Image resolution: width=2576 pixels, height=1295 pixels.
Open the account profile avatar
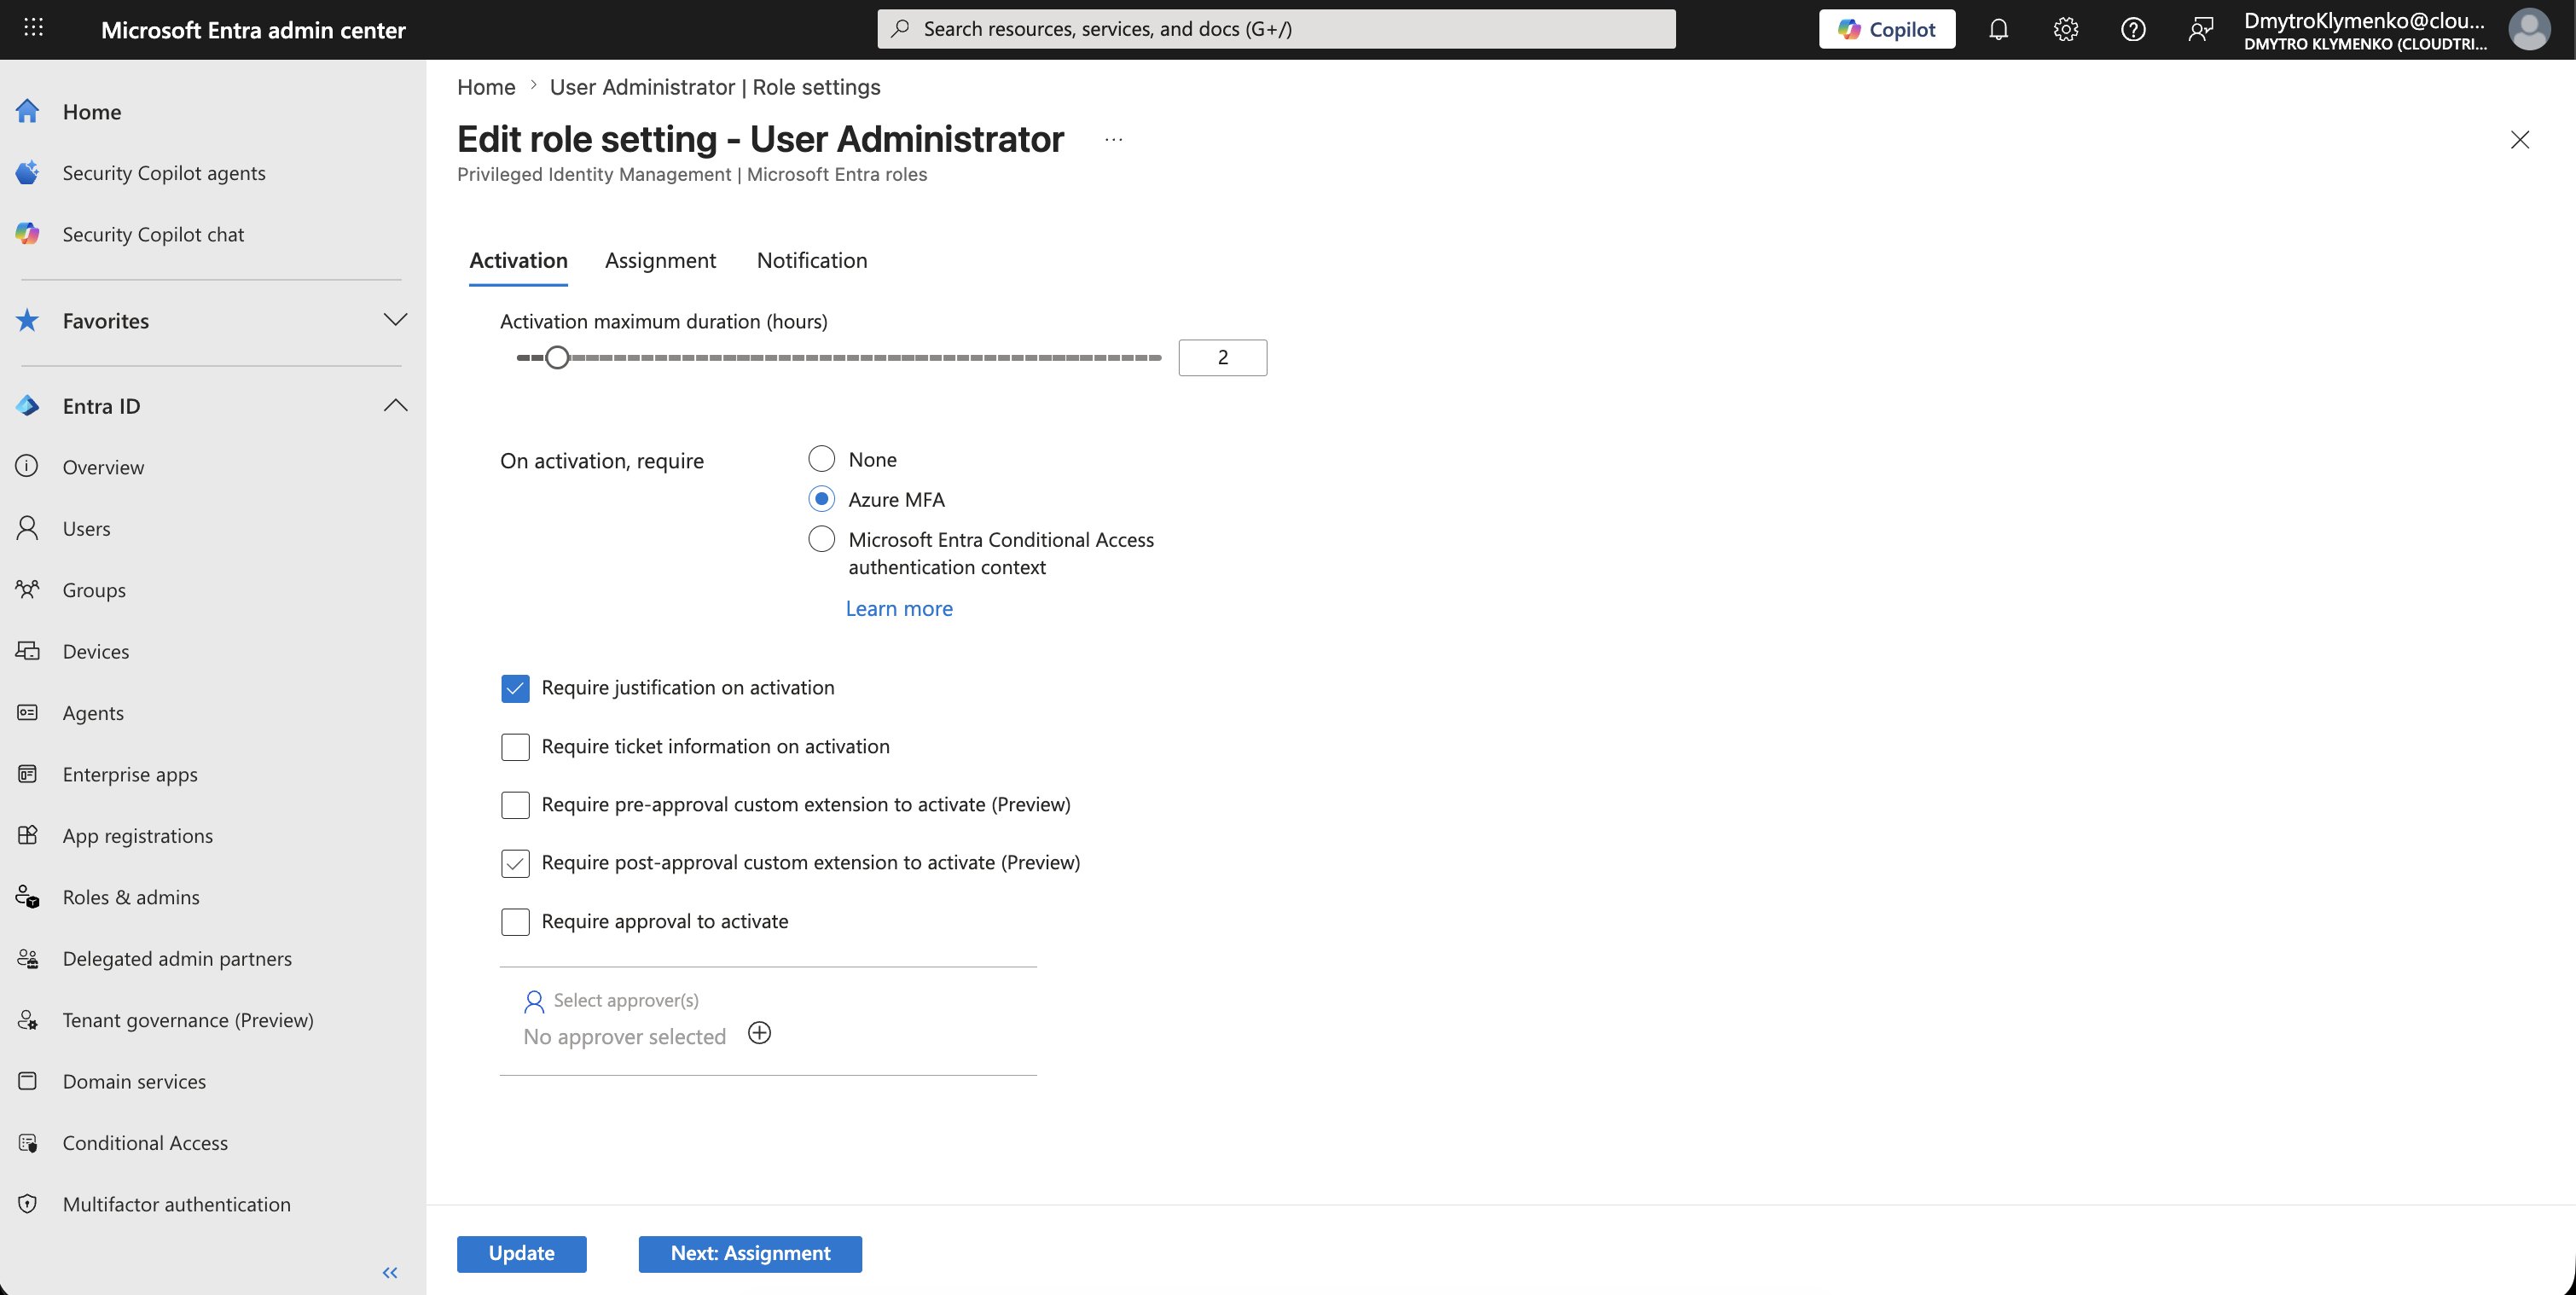click(x=2529, y=29)
